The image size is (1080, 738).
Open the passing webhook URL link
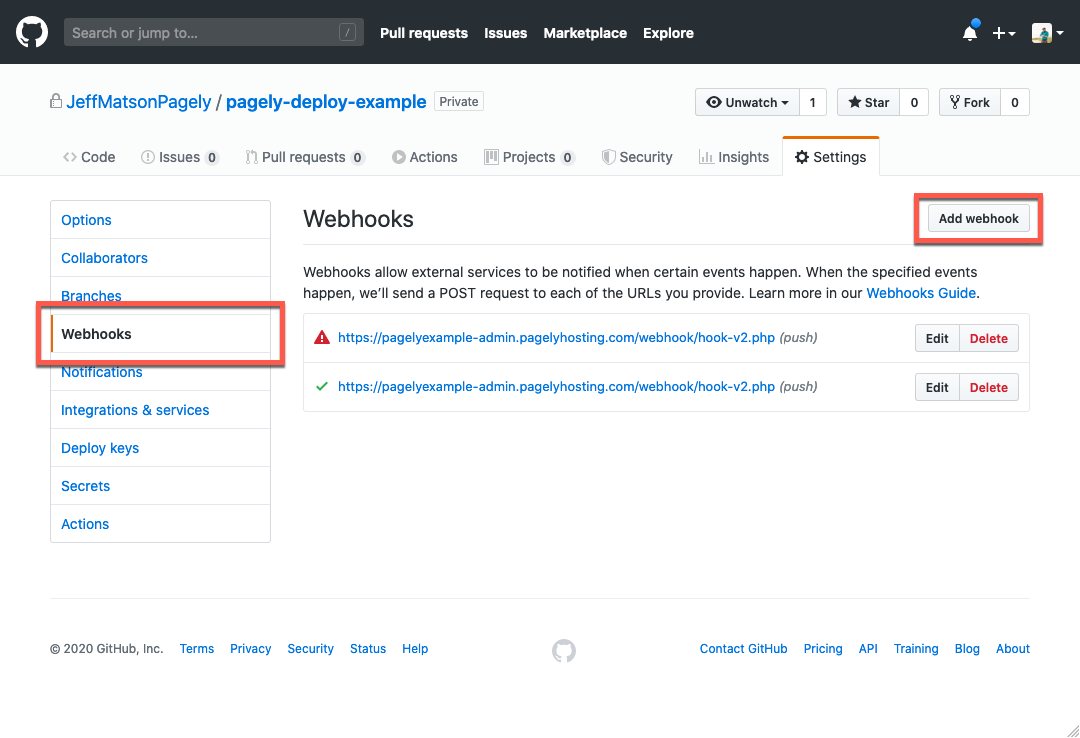[557, 387]
